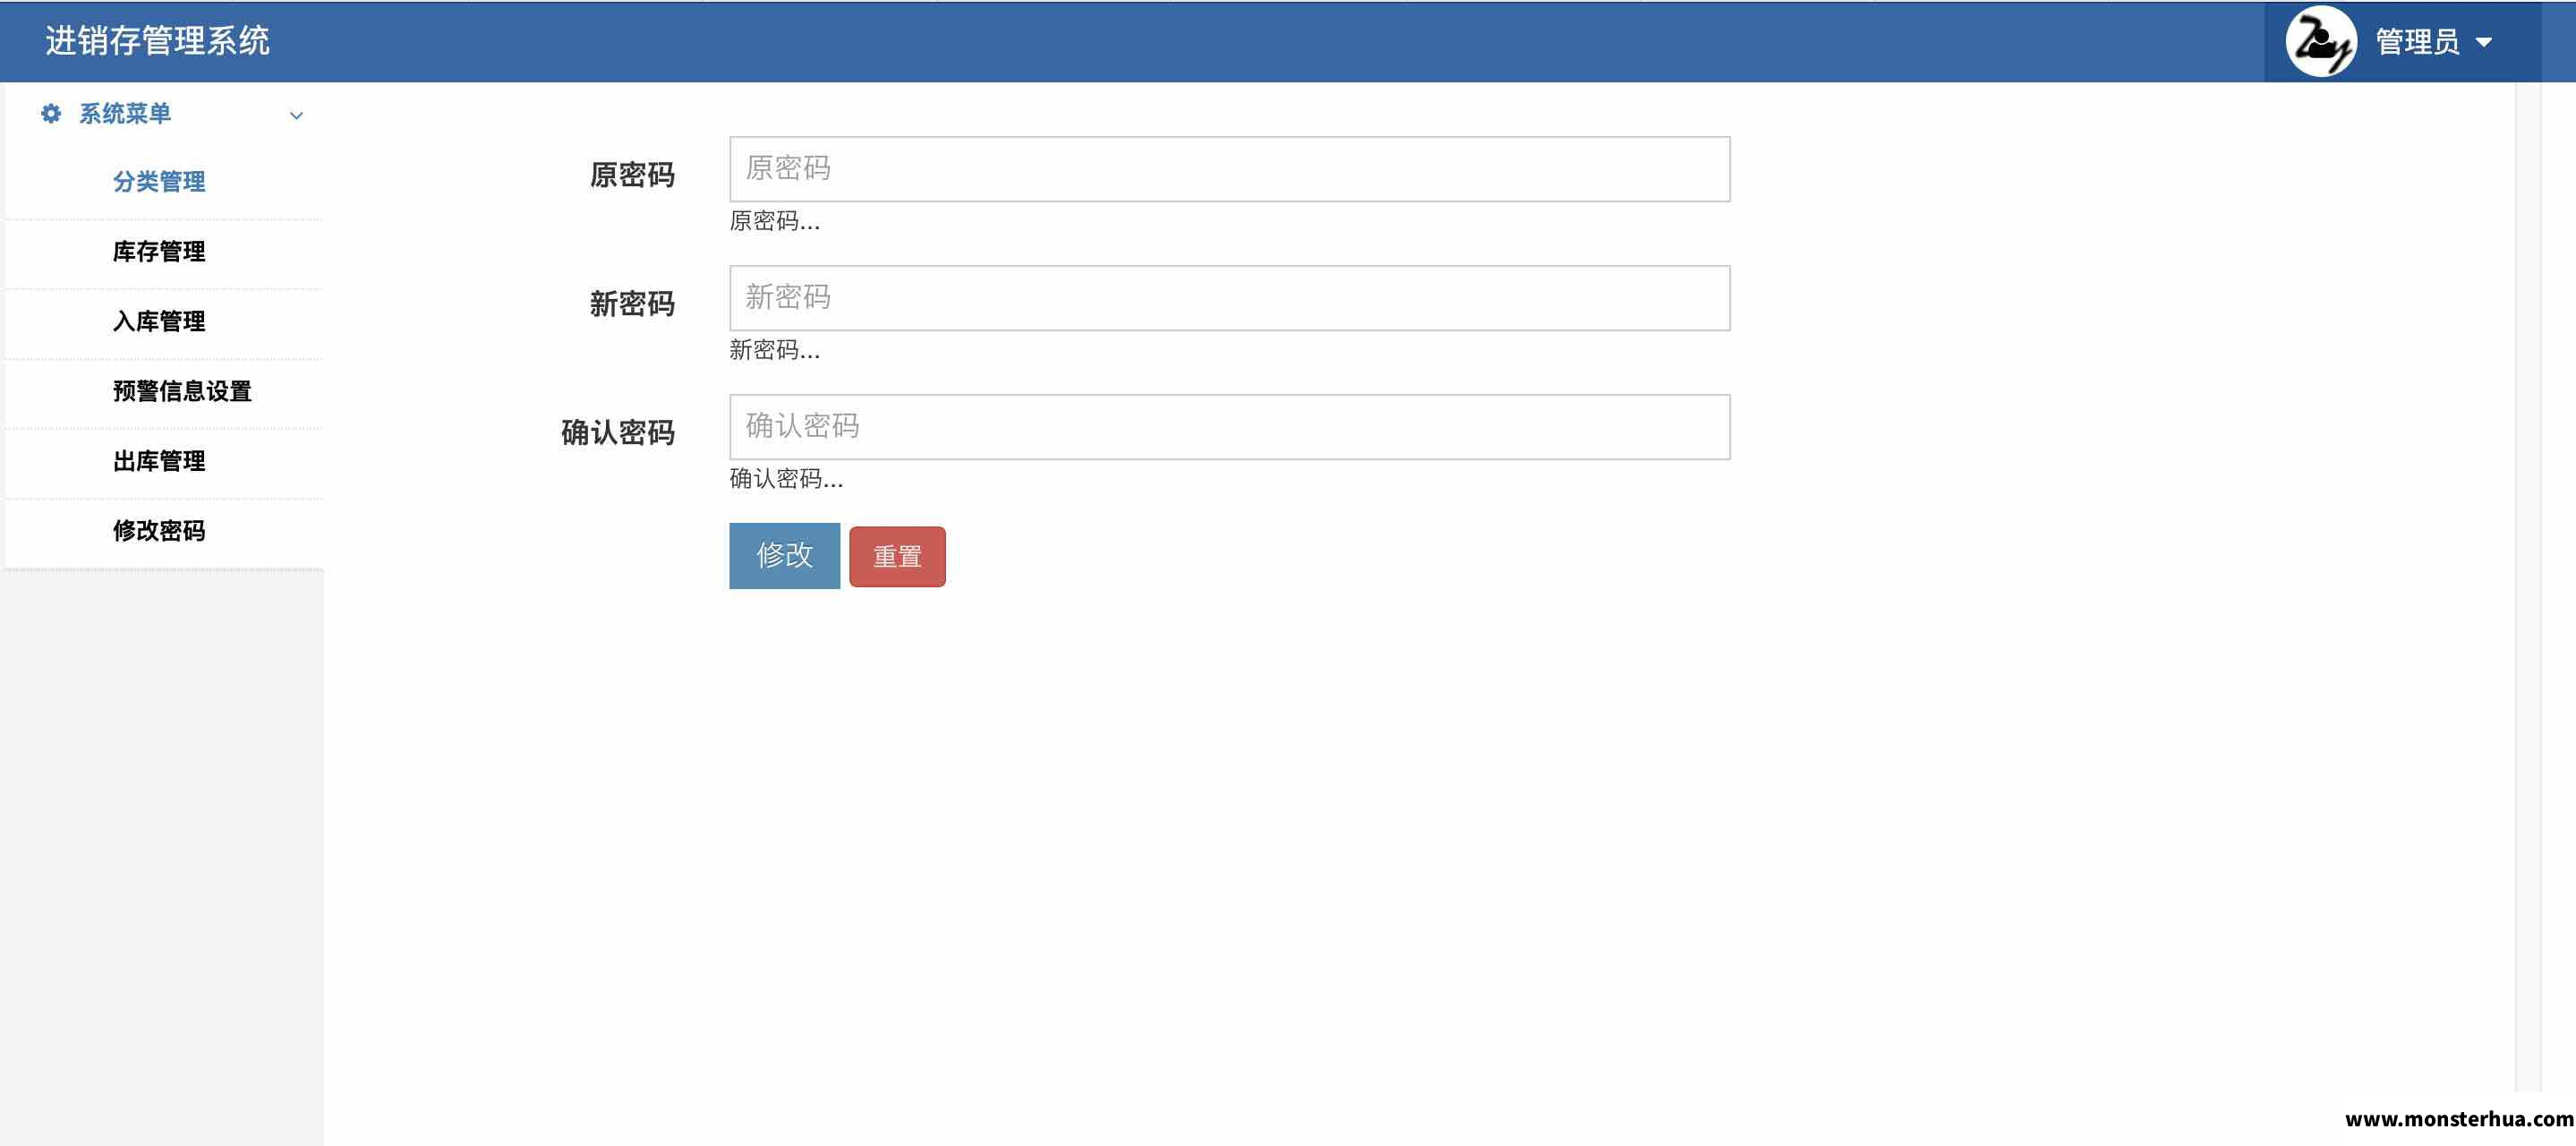
Task: Collapse the 系统菜单 chevron
Action: pyautogui.click(x=296, y=116)
